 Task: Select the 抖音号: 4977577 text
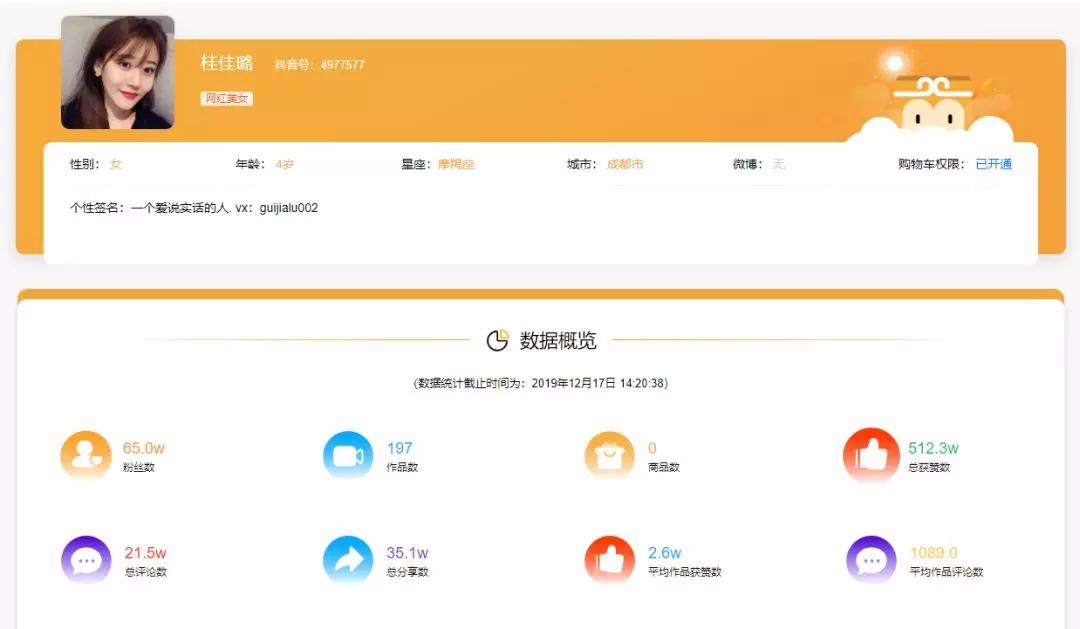[x=320, y=65]
